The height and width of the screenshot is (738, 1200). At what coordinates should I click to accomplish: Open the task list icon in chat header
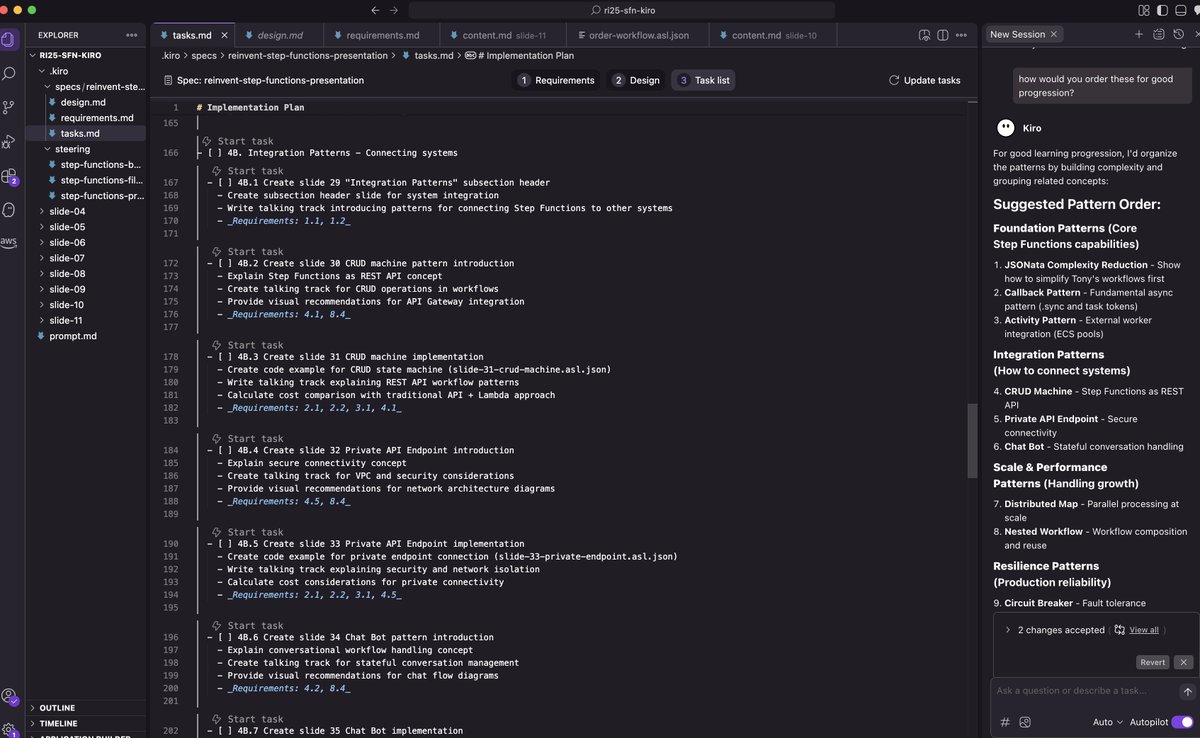pyautogui.click(x=1158, y=34)
